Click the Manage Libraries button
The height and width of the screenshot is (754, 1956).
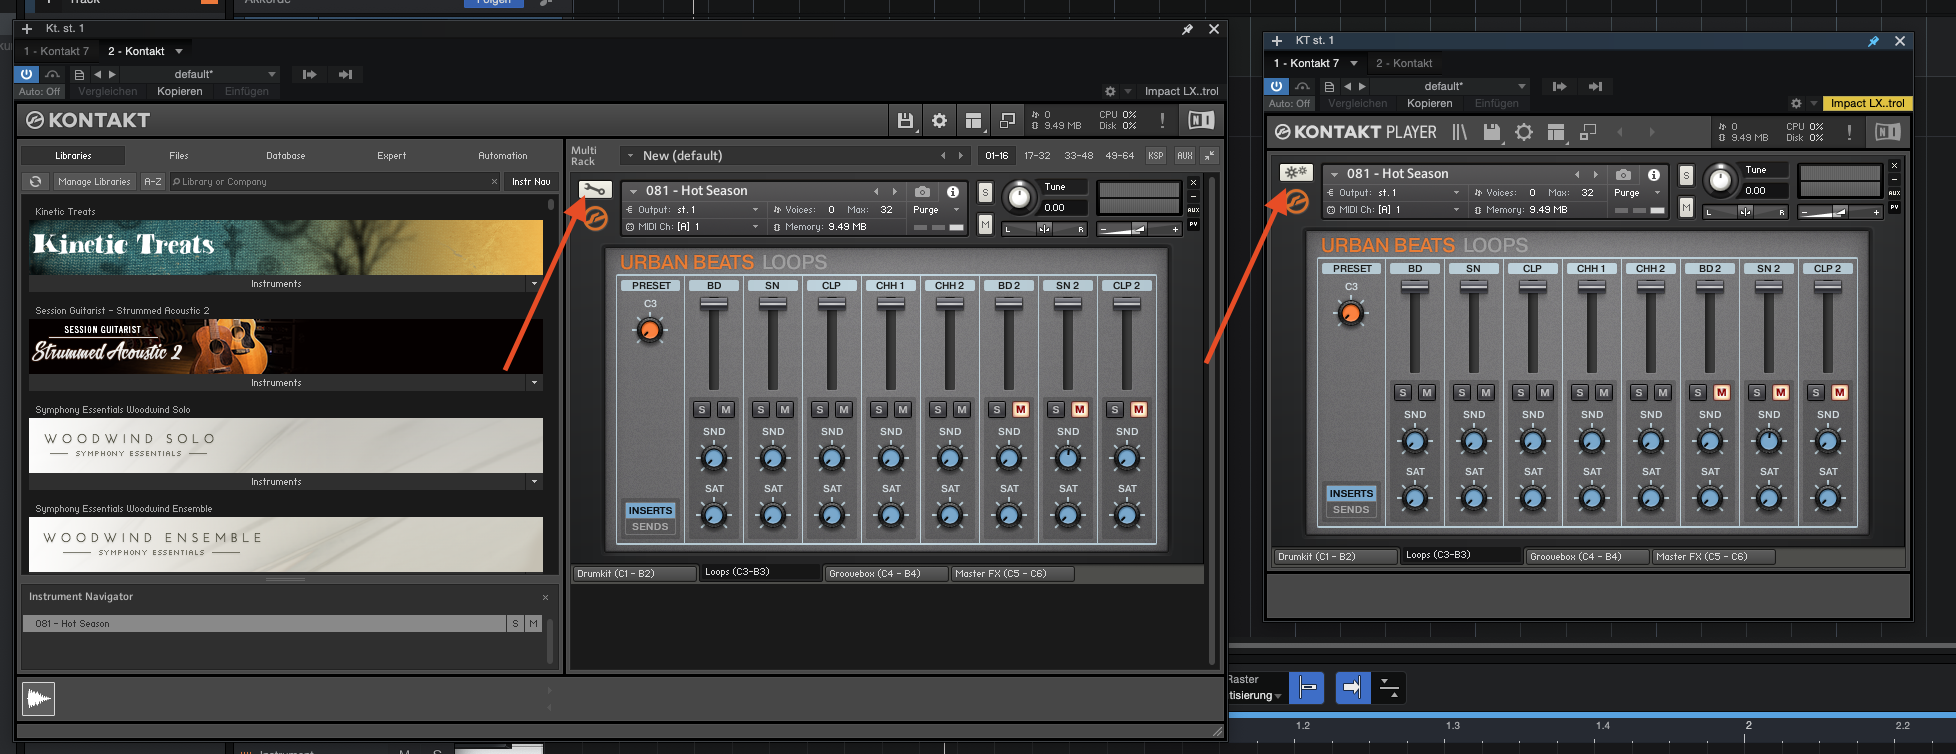[94, 182]
